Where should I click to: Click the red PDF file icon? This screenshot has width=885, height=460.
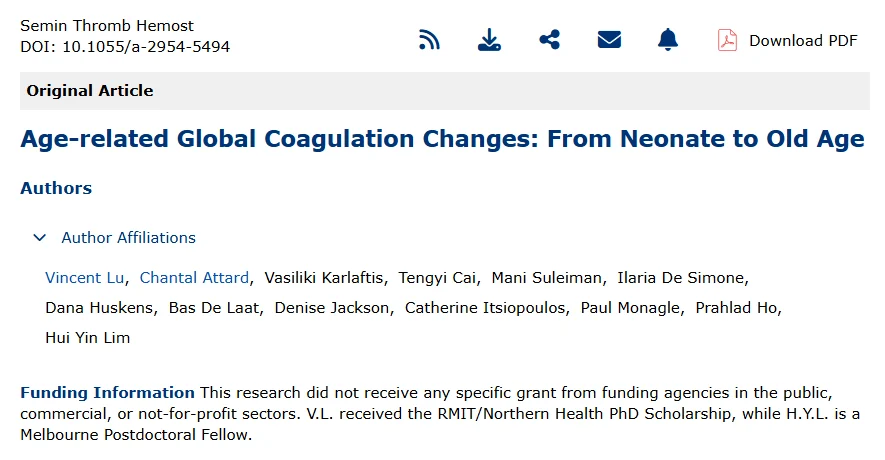727,40
